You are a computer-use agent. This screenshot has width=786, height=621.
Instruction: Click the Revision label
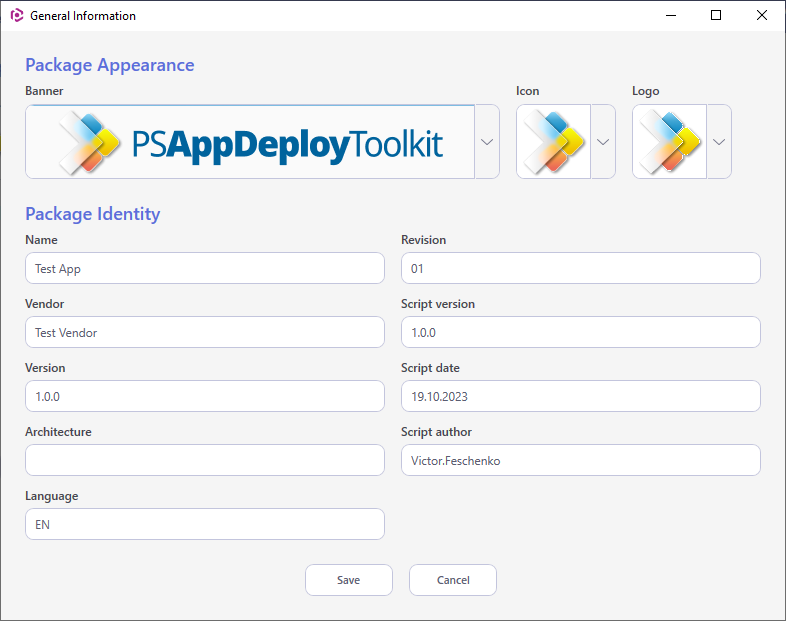[424, 240]
